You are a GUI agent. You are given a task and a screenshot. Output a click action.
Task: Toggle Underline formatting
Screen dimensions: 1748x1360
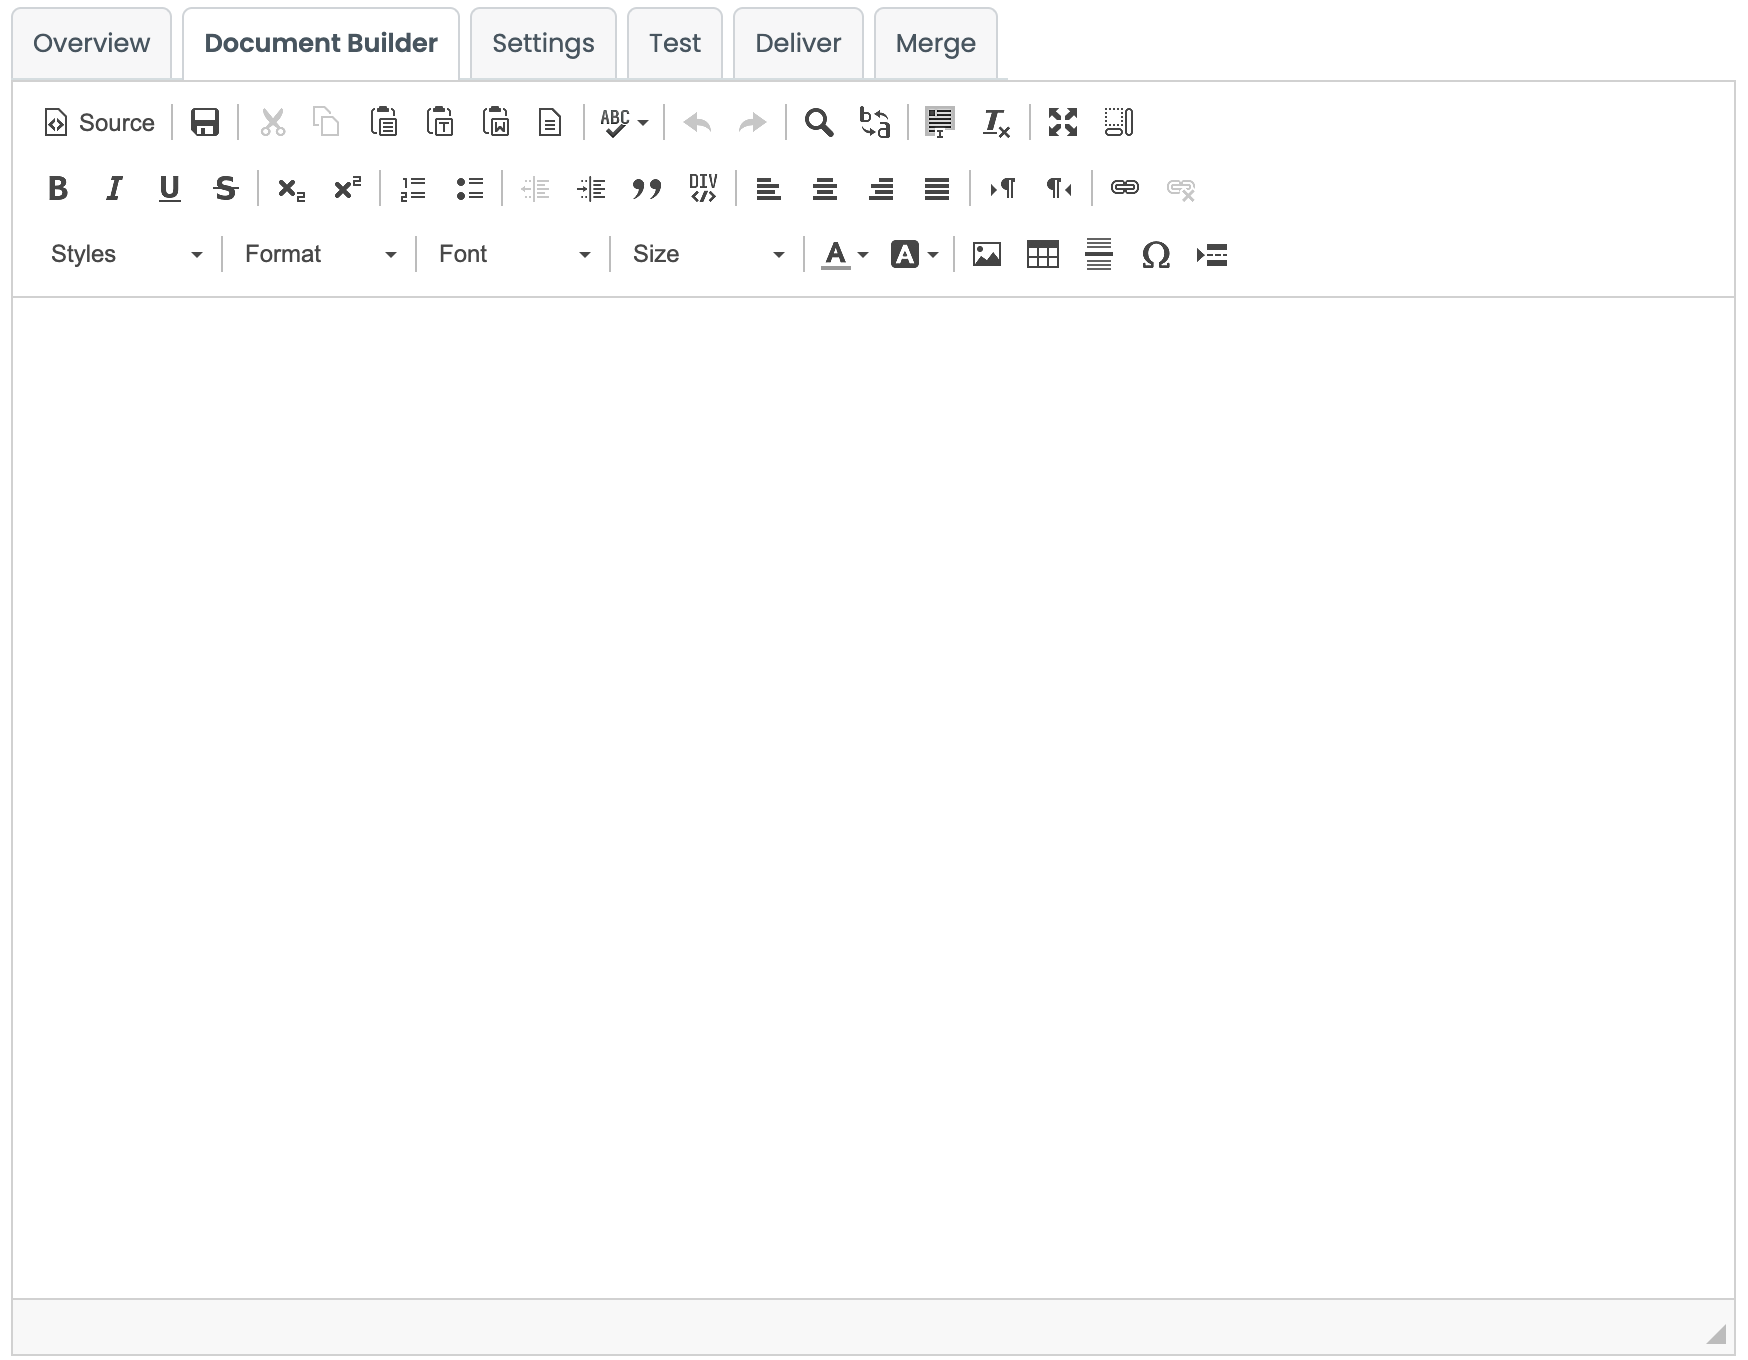pyautogui.click(x=170, y=189)
